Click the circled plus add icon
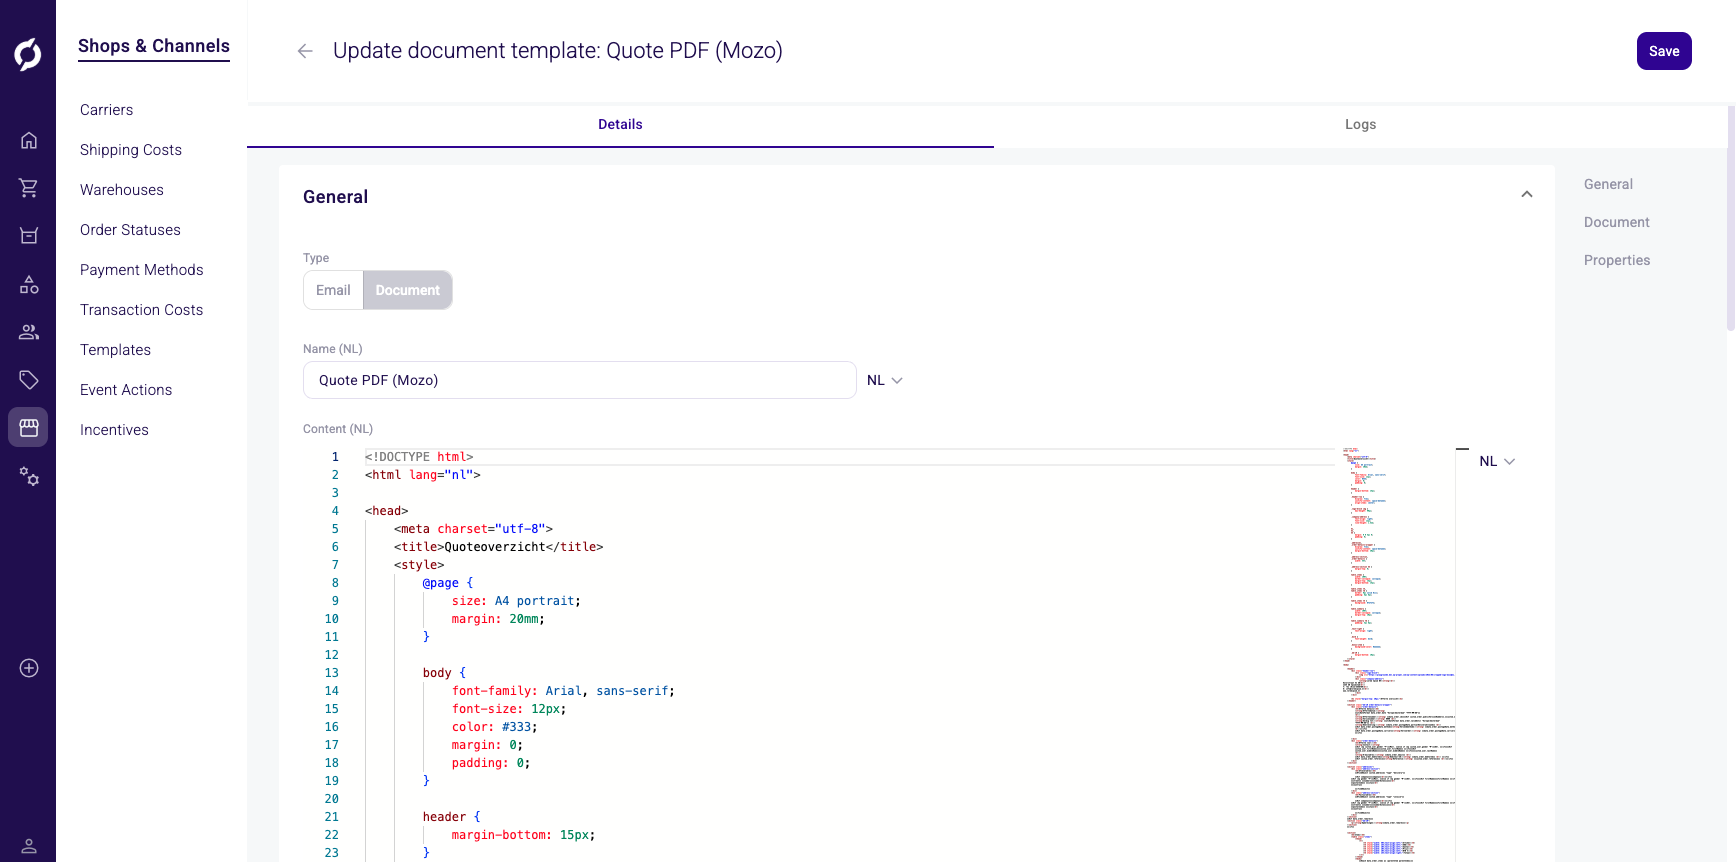The image size is (1736, 862). [29, 668]
